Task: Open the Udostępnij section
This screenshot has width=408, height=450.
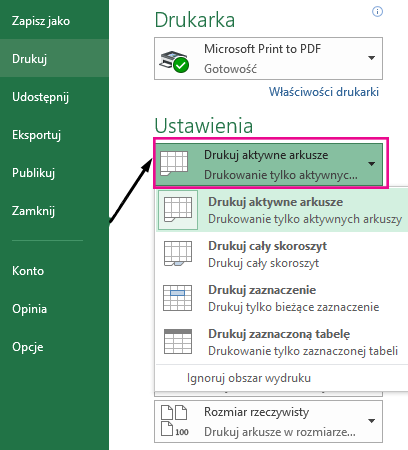Action: [40, 97]
